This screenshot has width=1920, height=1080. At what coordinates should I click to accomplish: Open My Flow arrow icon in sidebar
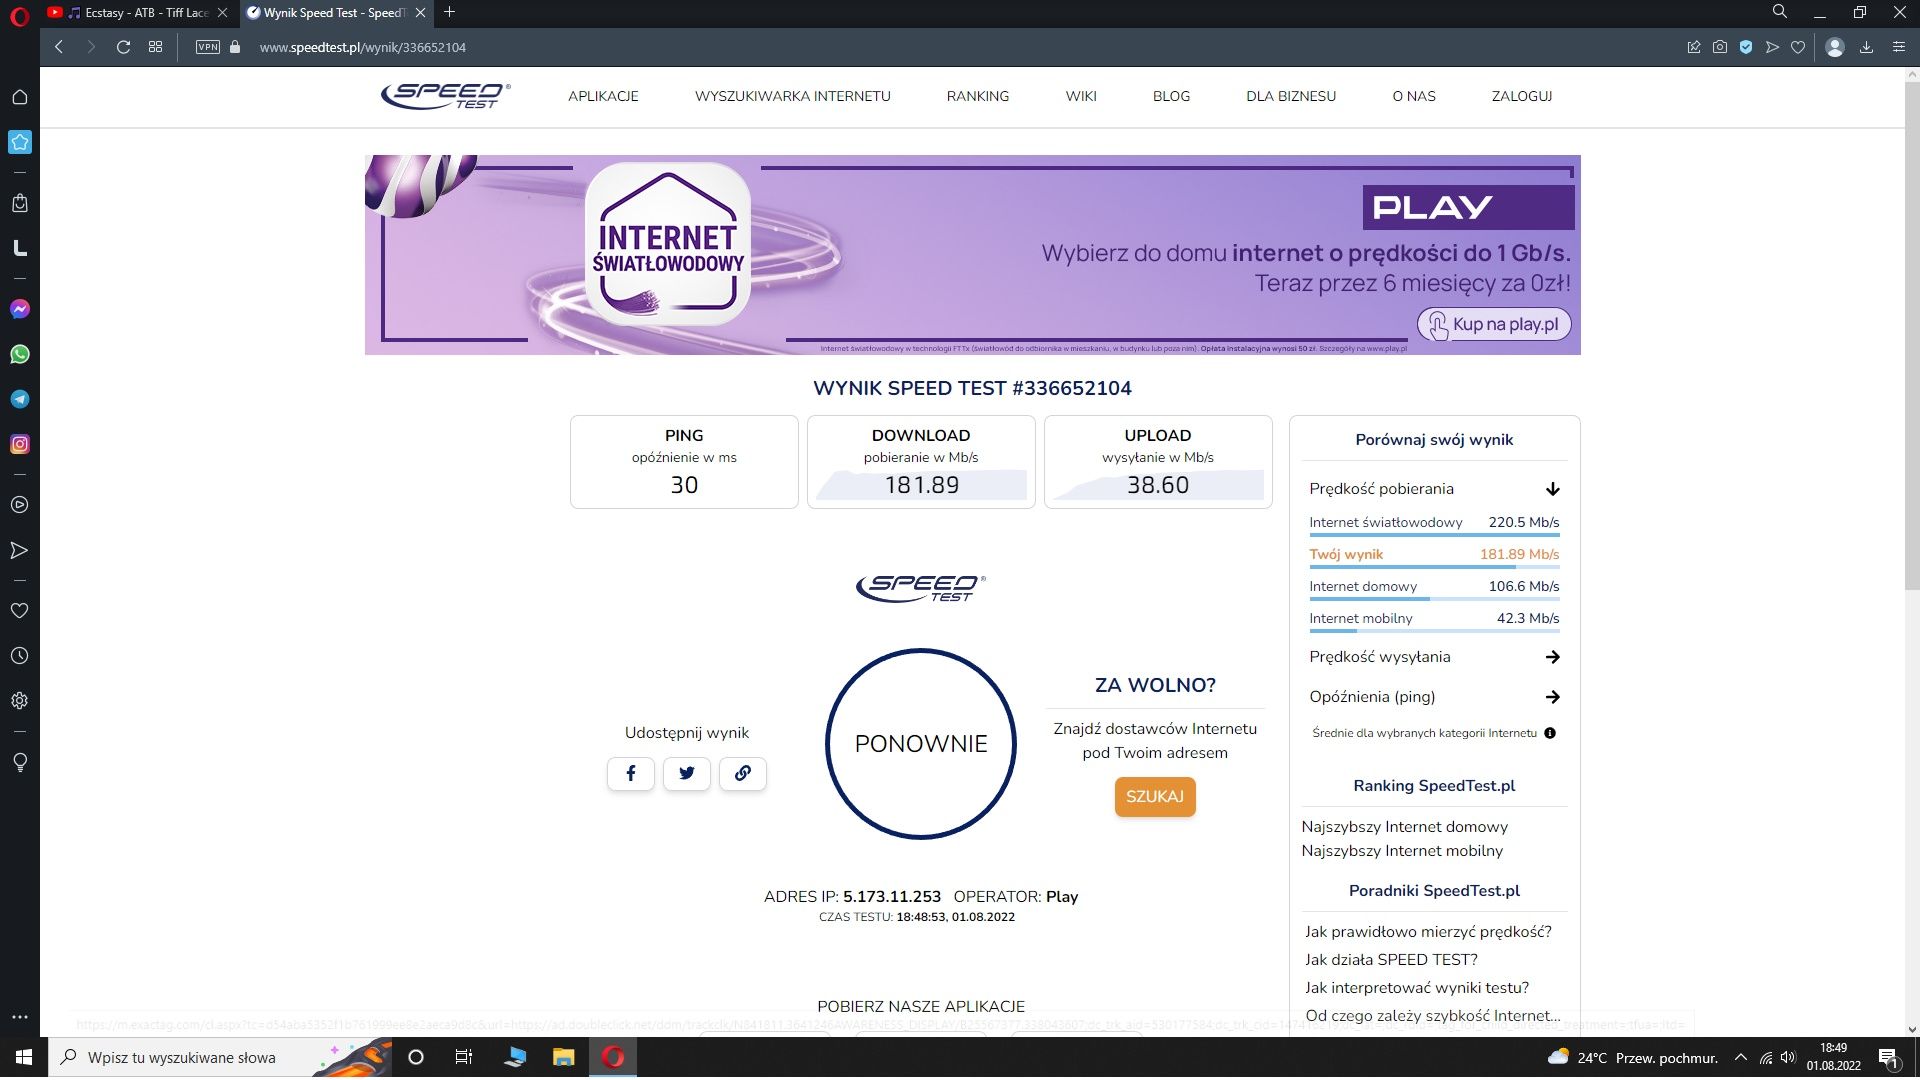(x=19, y=550)
